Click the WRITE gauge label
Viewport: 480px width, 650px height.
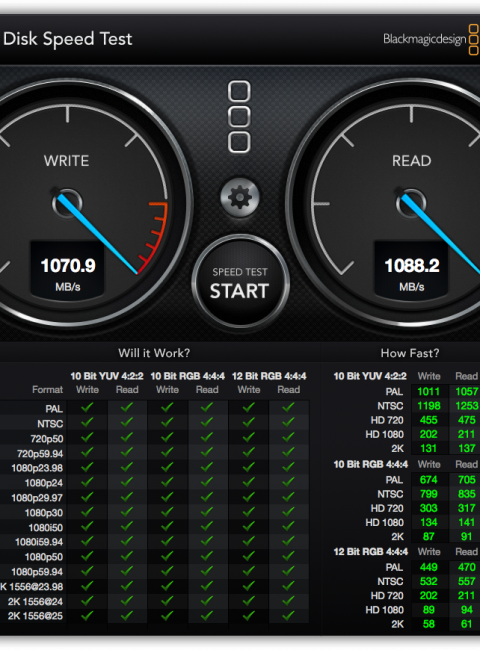(67, 161)
